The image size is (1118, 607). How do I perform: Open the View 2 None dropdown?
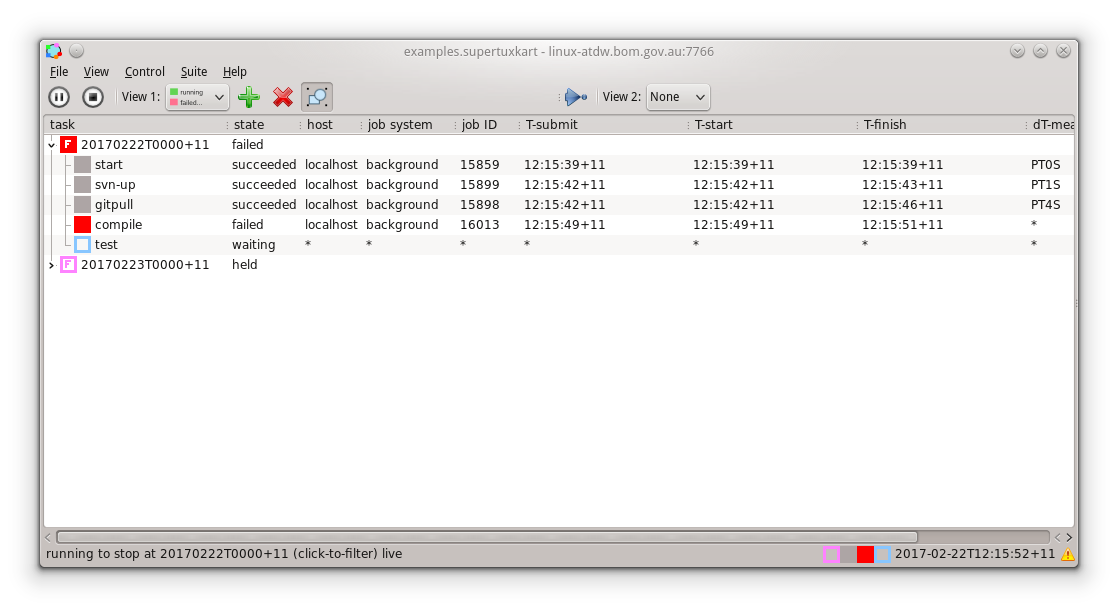[x=678, y=97]
